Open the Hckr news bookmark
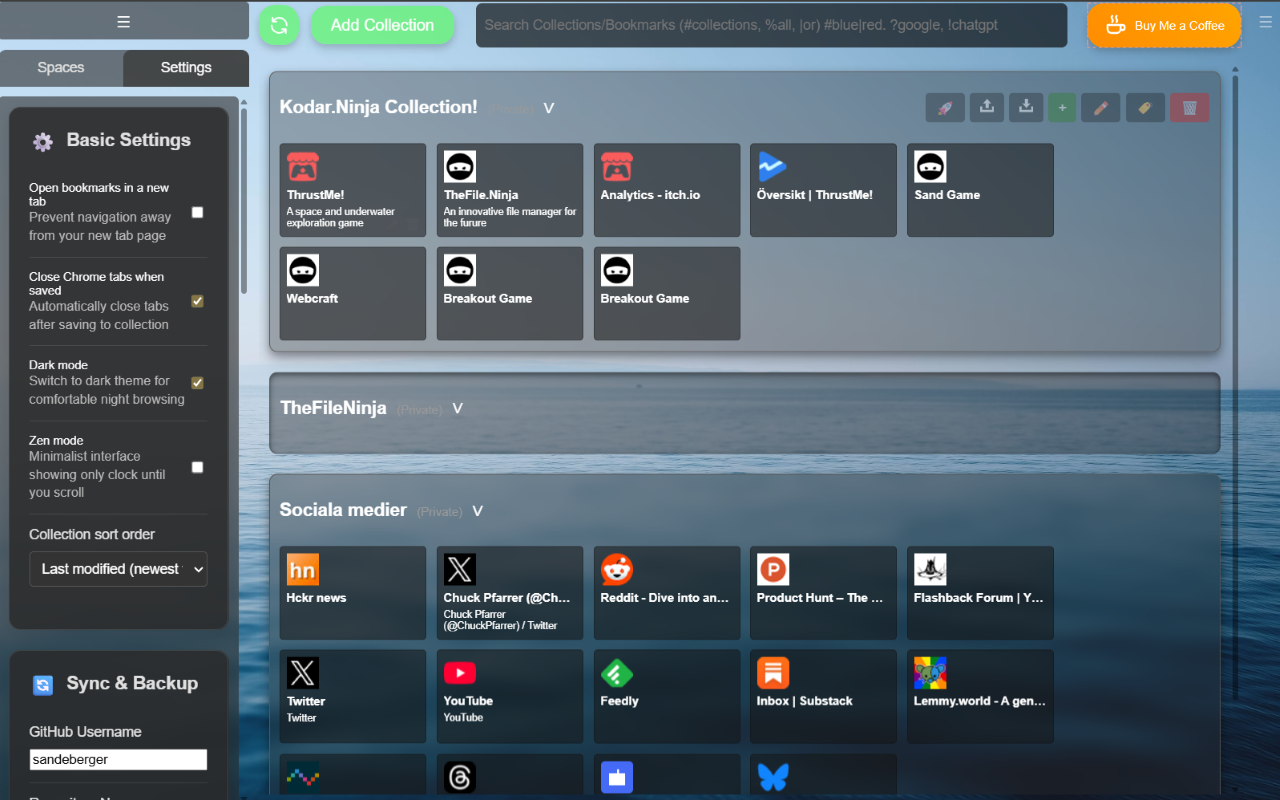This screenshot has height=800, width=1280. [x=352, y=593]
